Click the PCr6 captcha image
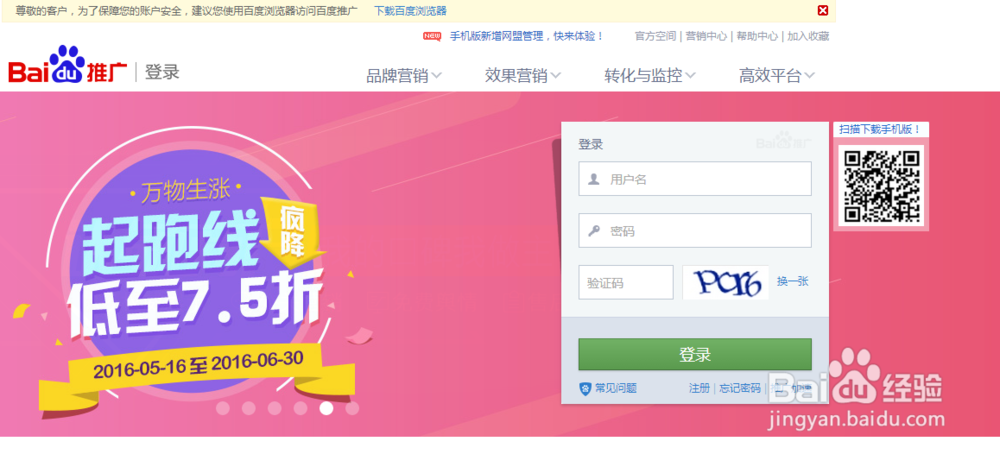Image resolution: width=1000 pixels, height=454 pixels. [726, 282]
